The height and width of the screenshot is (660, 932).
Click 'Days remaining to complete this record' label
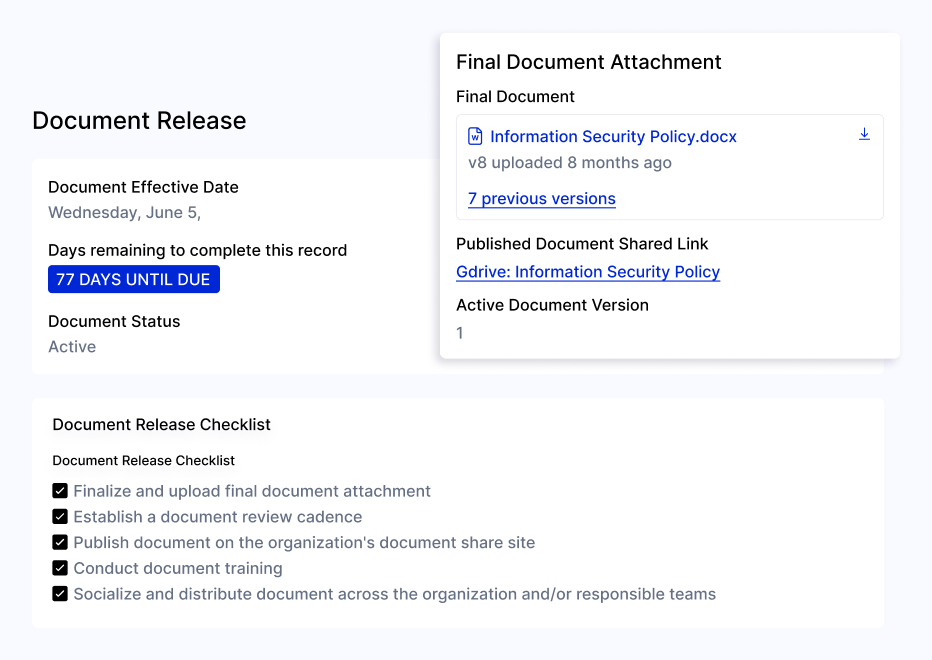click(197, 251)
